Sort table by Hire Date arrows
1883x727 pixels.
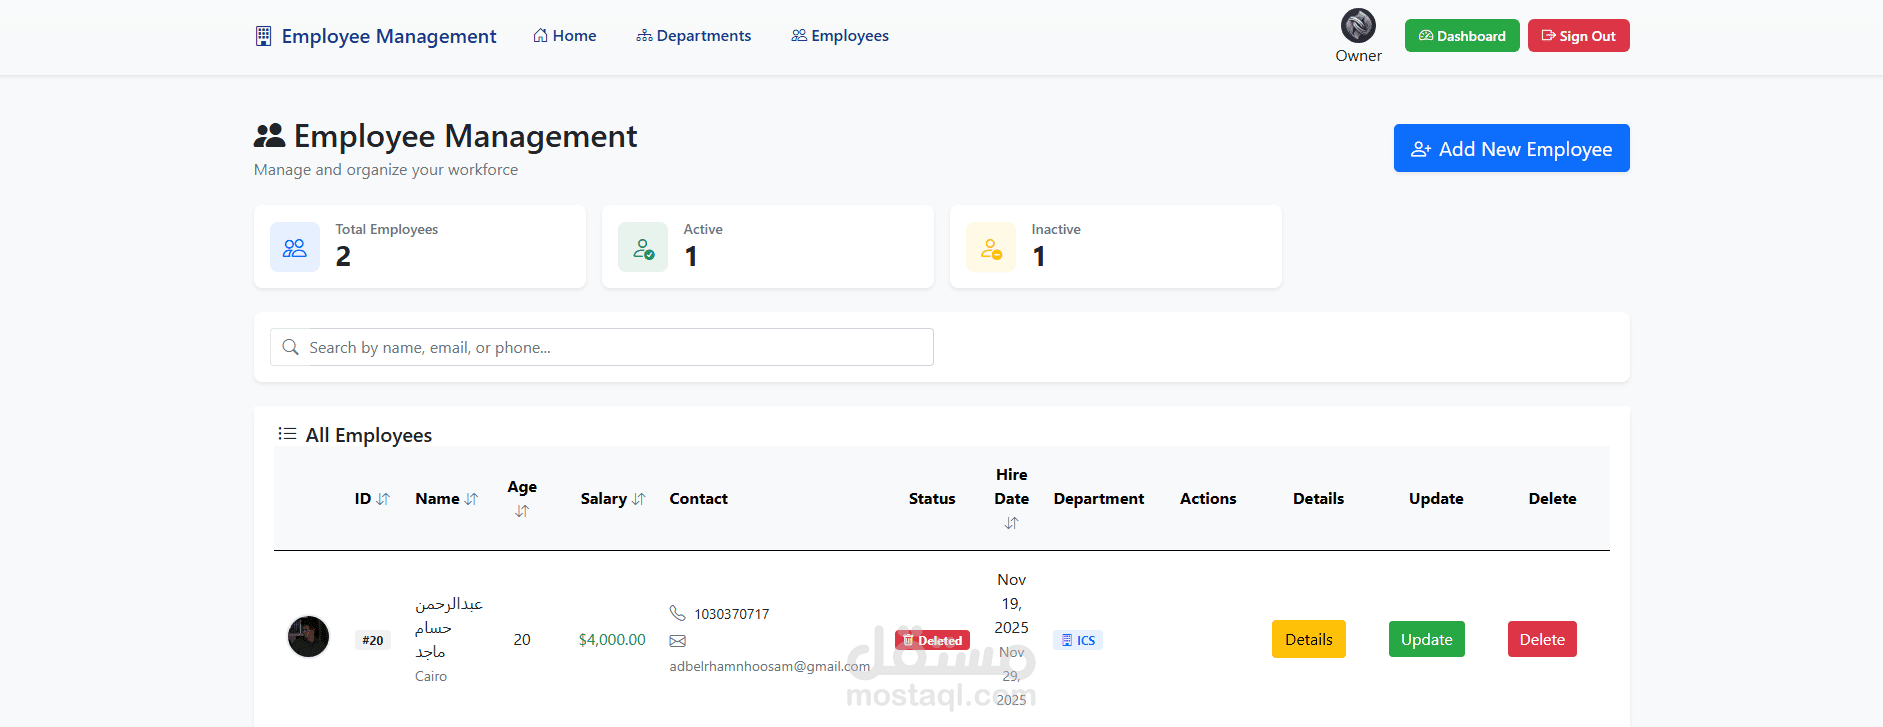pos(1011,523)
